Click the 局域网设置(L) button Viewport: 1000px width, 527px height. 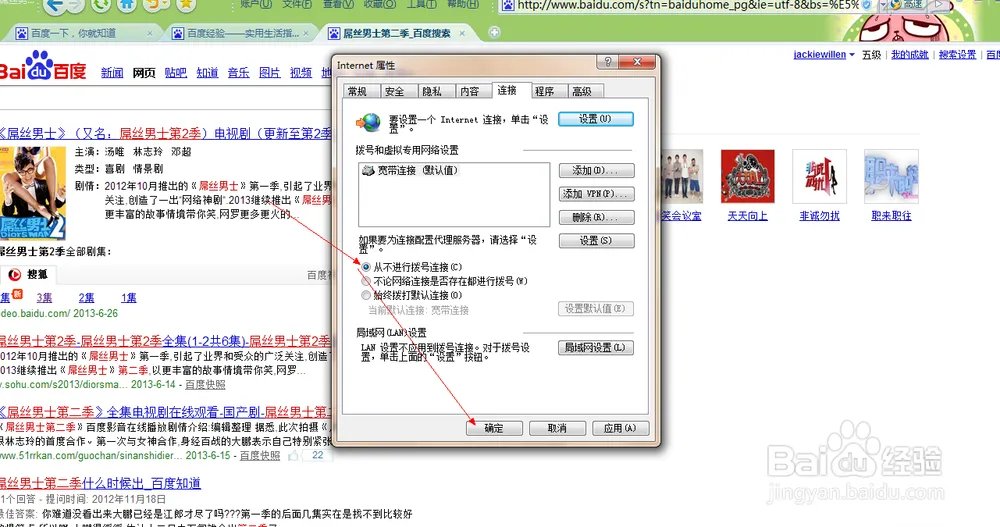point(596,348)
